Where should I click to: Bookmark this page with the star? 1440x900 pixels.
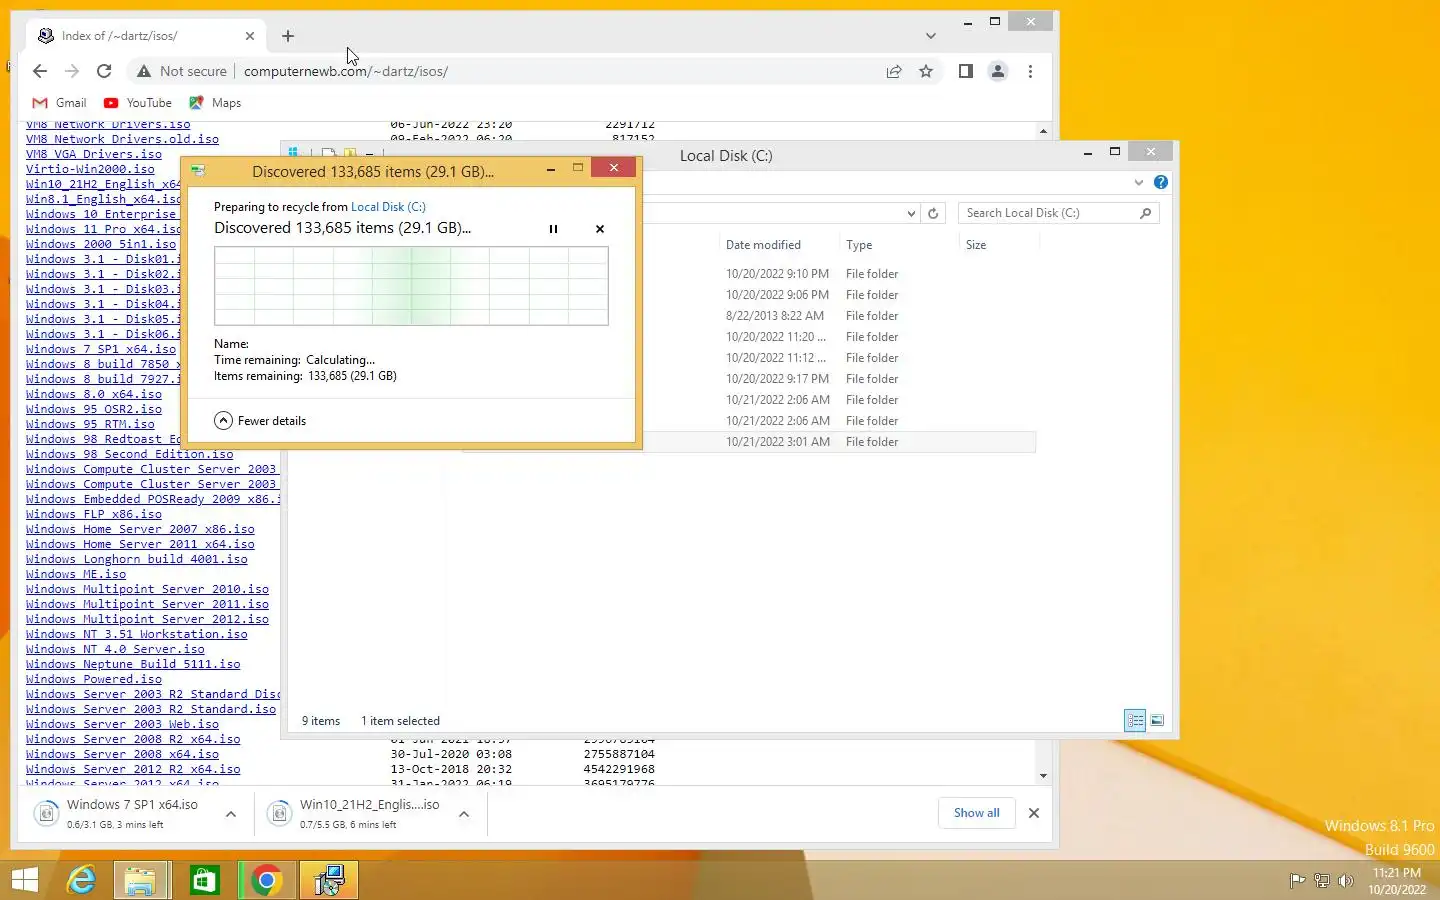coord(926,71)
